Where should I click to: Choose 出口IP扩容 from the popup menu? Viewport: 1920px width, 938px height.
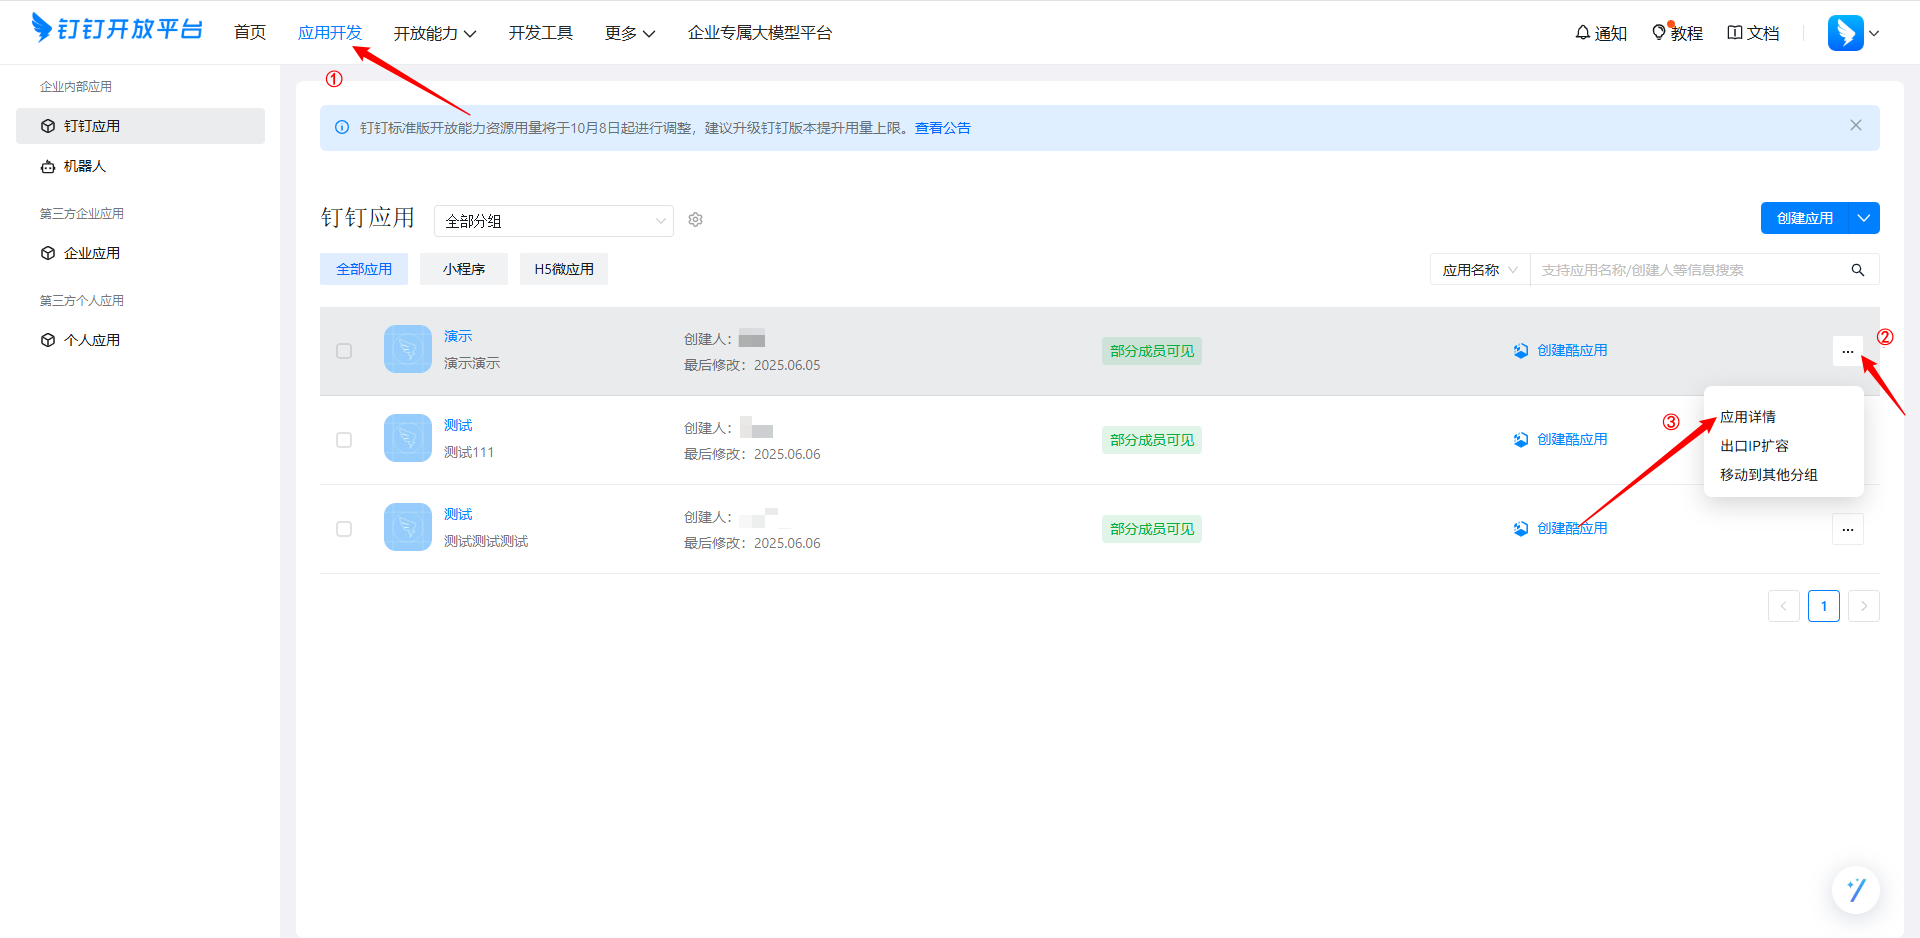(1755, 446)
